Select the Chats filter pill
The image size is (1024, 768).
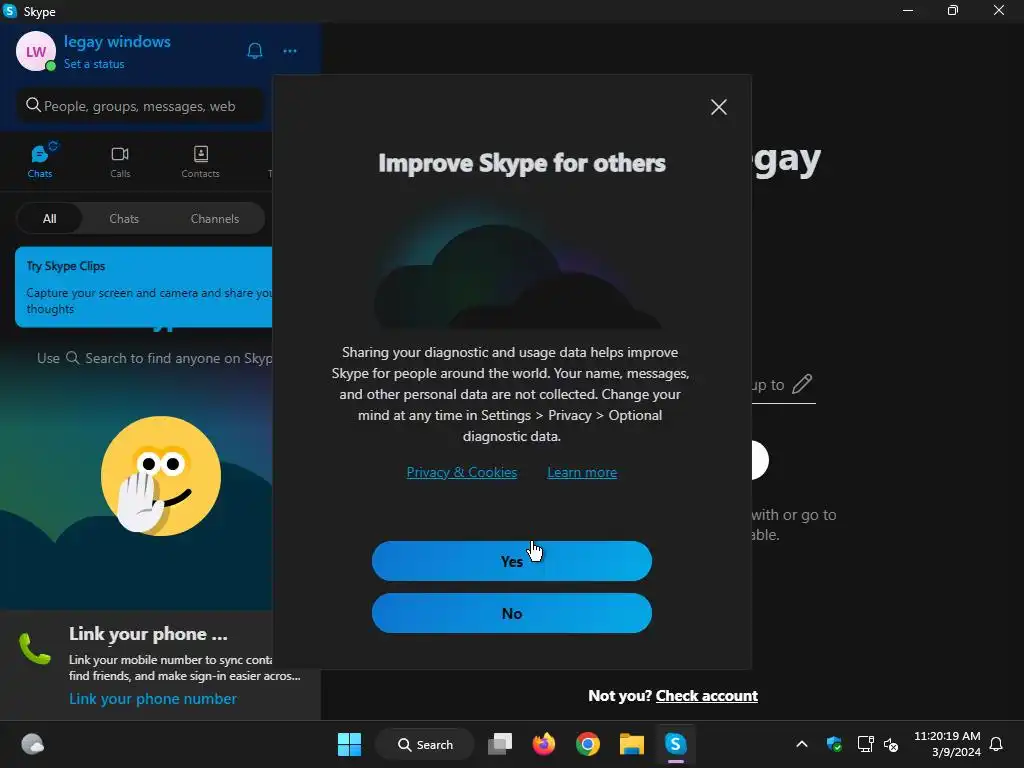(x=124, y=219)
